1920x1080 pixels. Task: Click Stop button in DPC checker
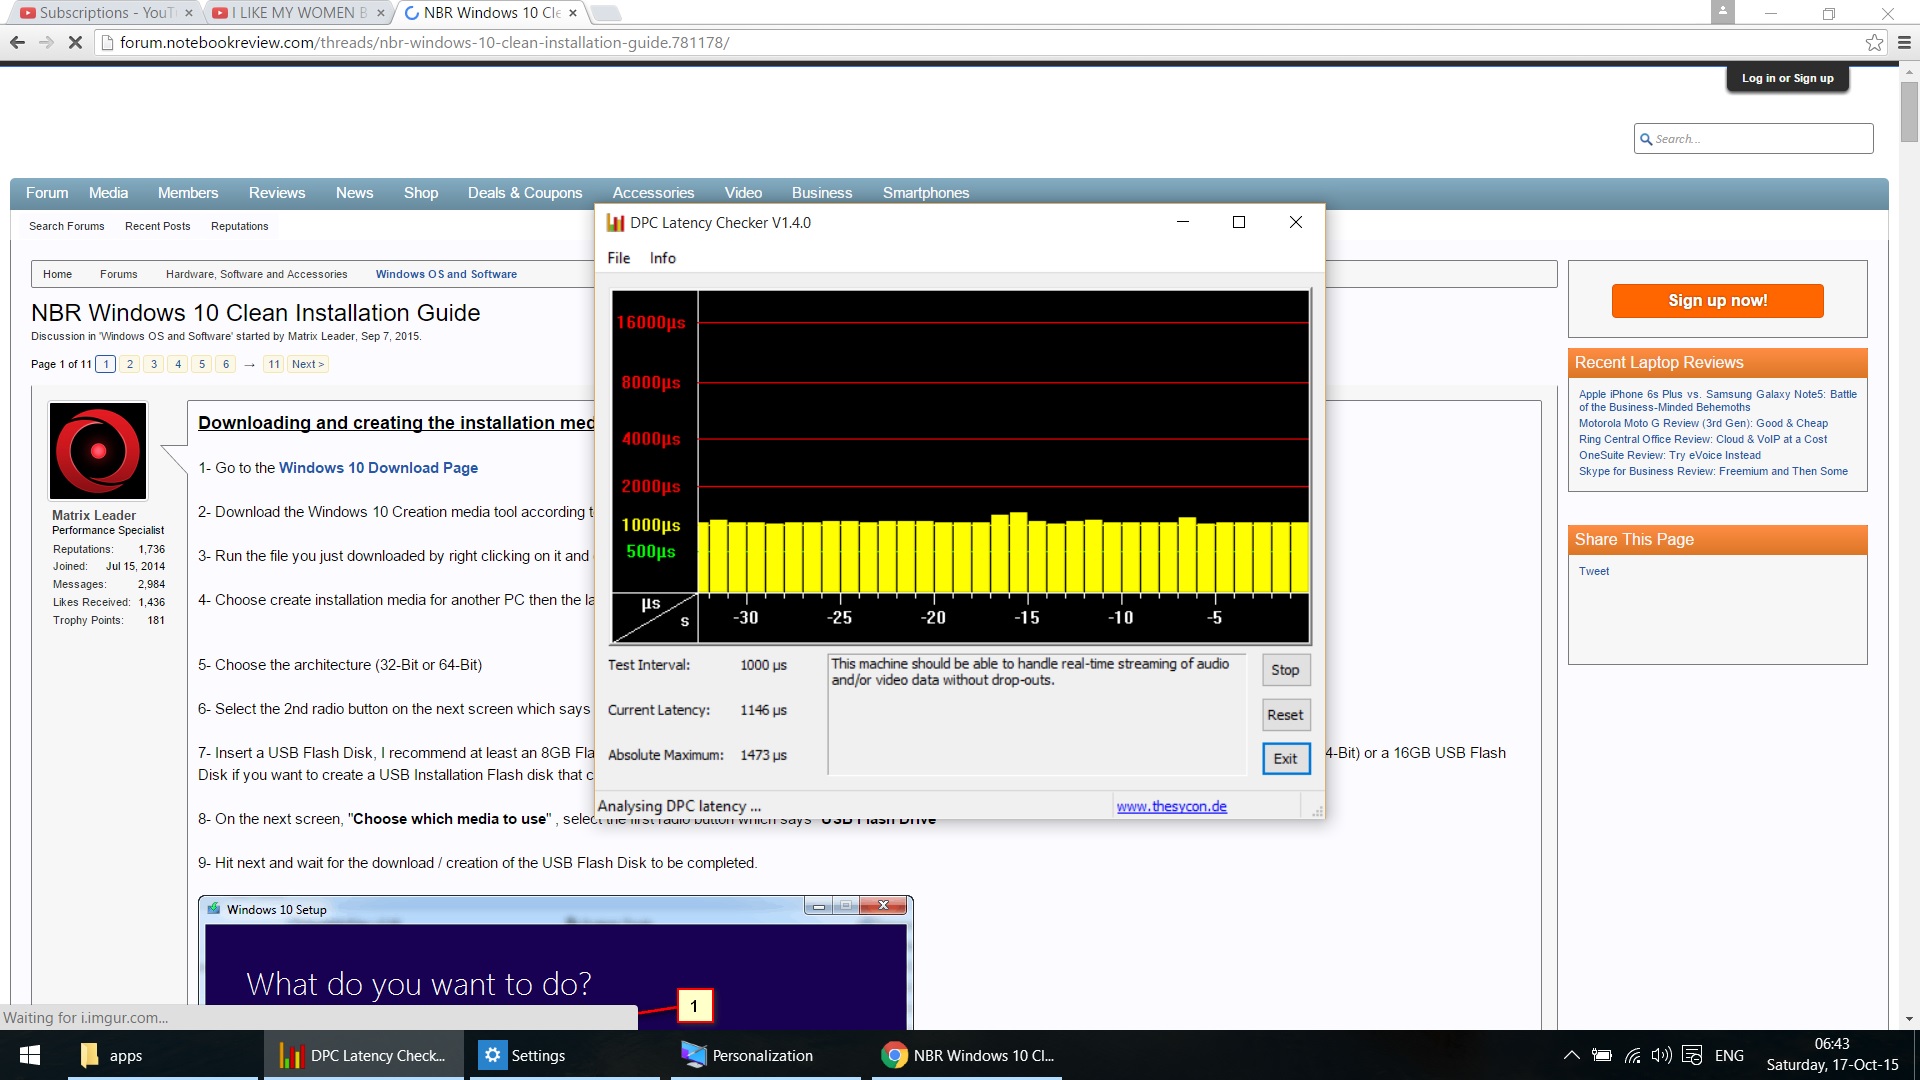click(x=1285, y=670)
